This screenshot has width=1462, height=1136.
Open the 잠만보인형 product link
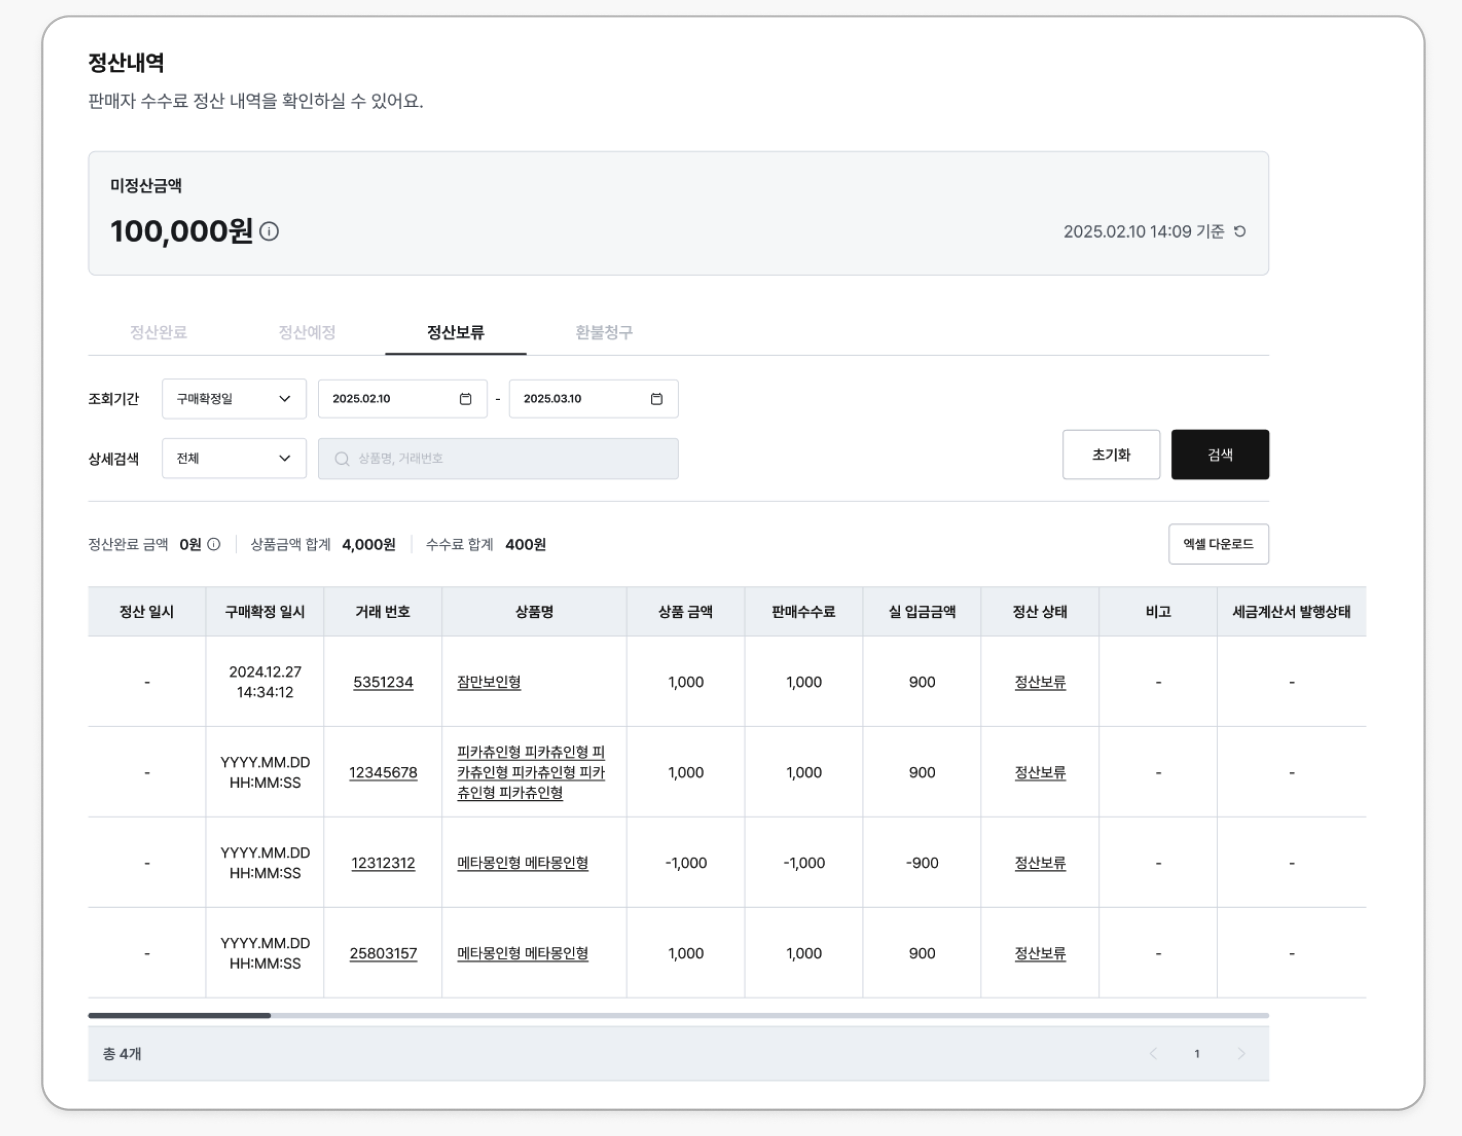pos(489,682)
